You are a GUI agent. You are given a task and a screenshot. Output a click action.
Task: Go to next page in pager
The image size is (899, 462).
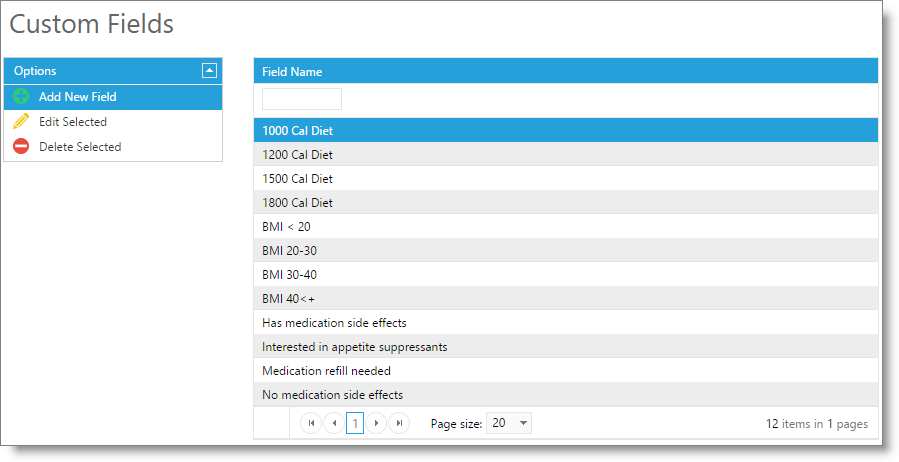tap(376, 423)
